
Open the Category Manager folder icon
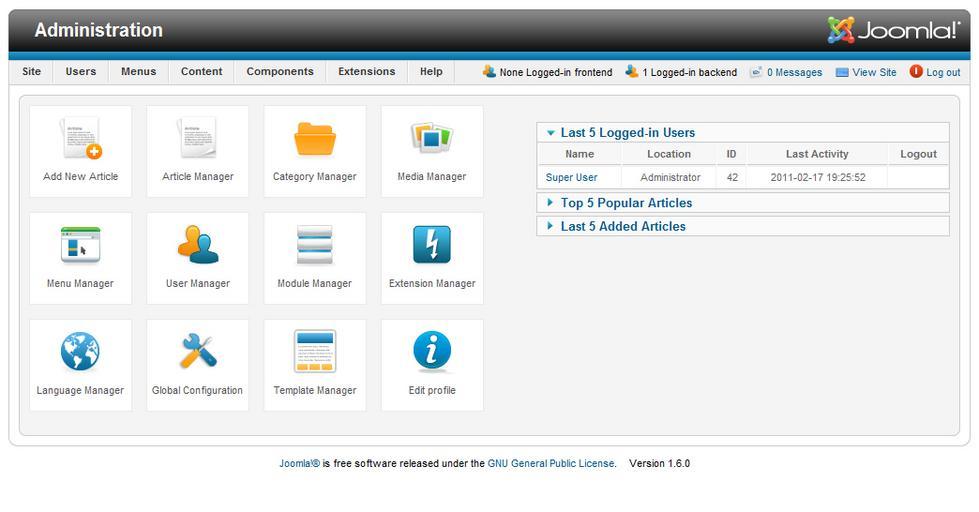[x=314, y=139]
